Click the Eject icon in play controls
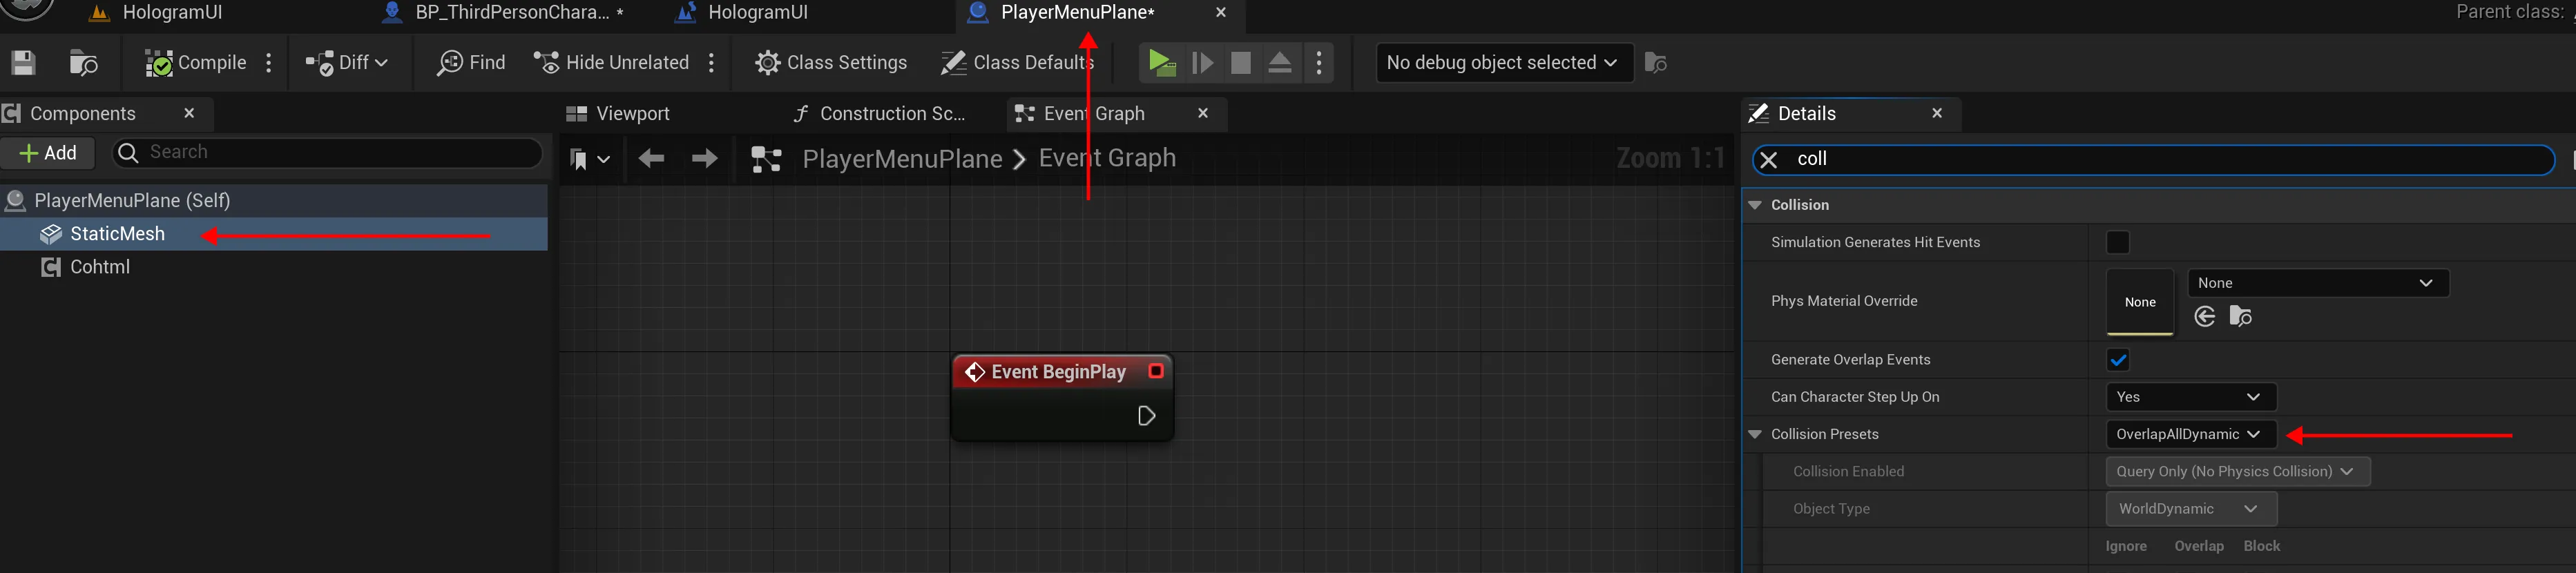 coord(1279,63)
